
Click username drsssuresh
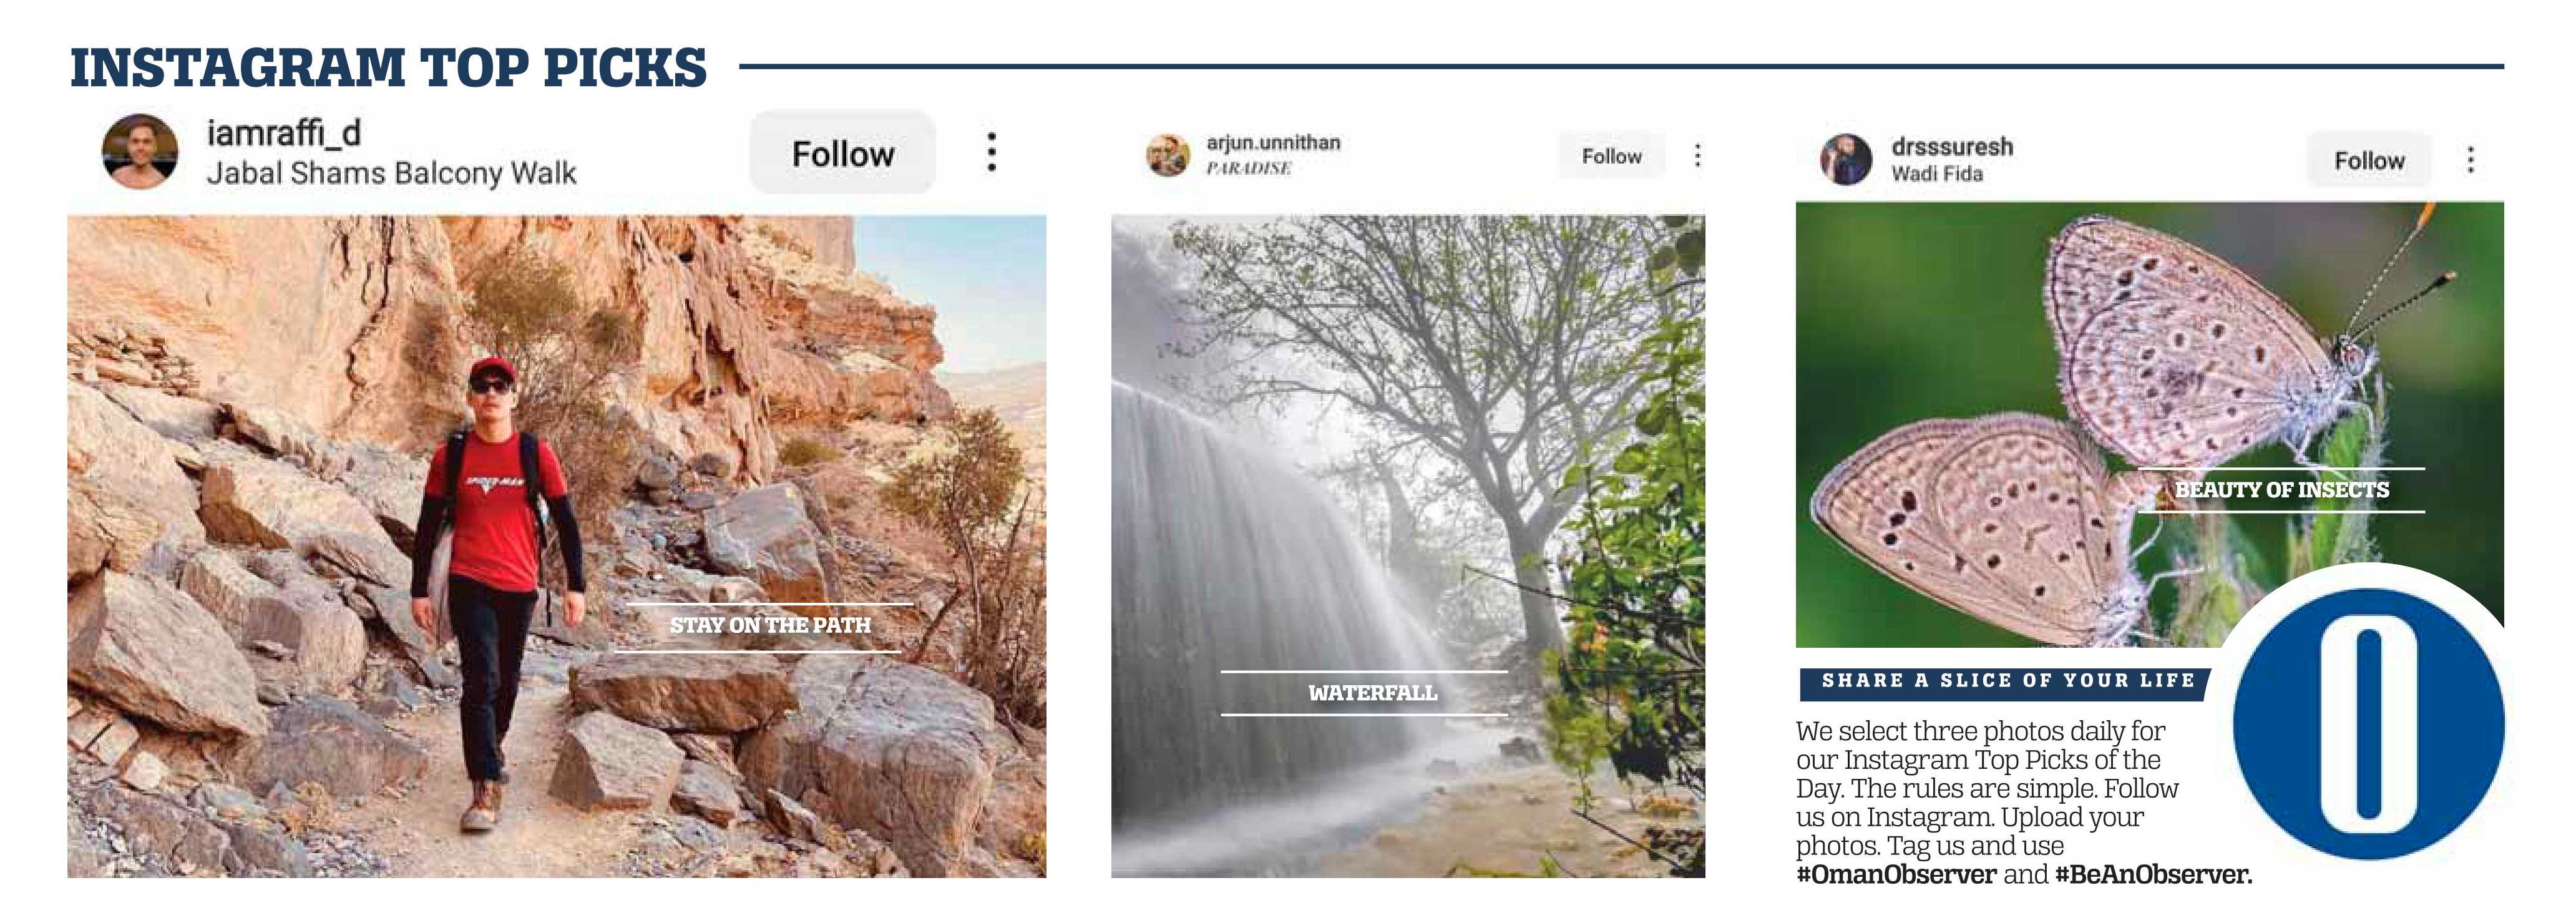pyautogui.click(x=1951, y=147)
